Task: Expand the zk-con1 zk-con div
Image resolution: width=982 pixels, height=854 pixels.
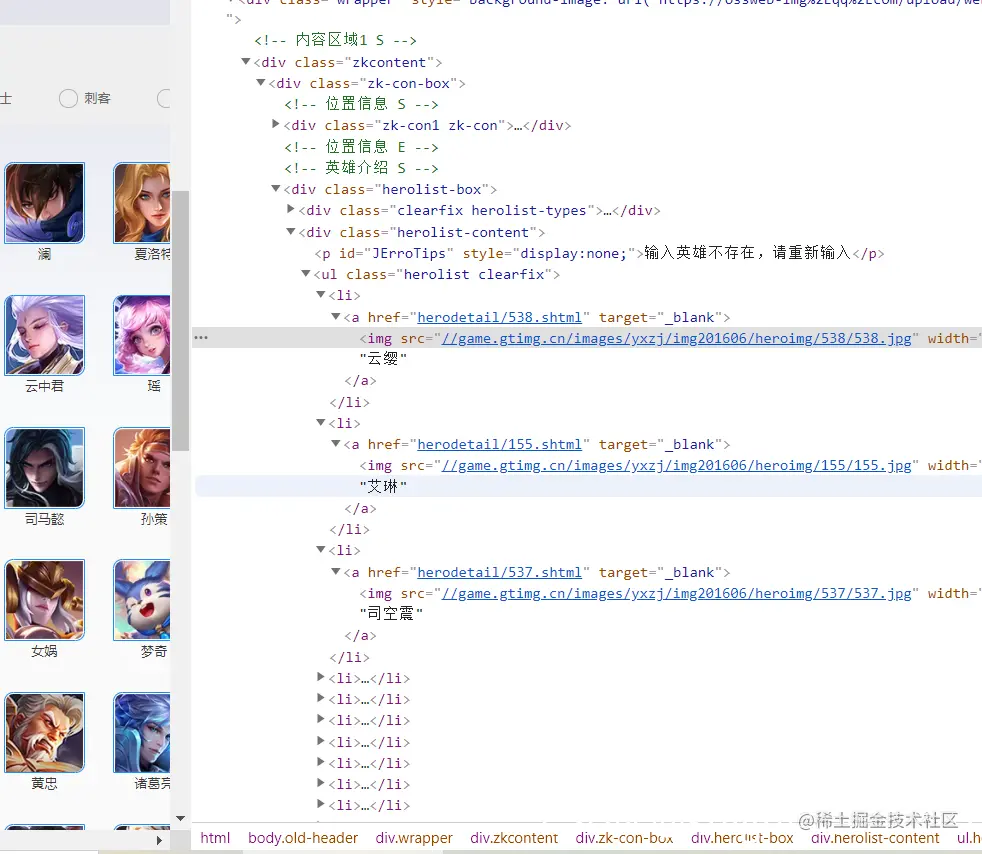Action: click(276, 124)
